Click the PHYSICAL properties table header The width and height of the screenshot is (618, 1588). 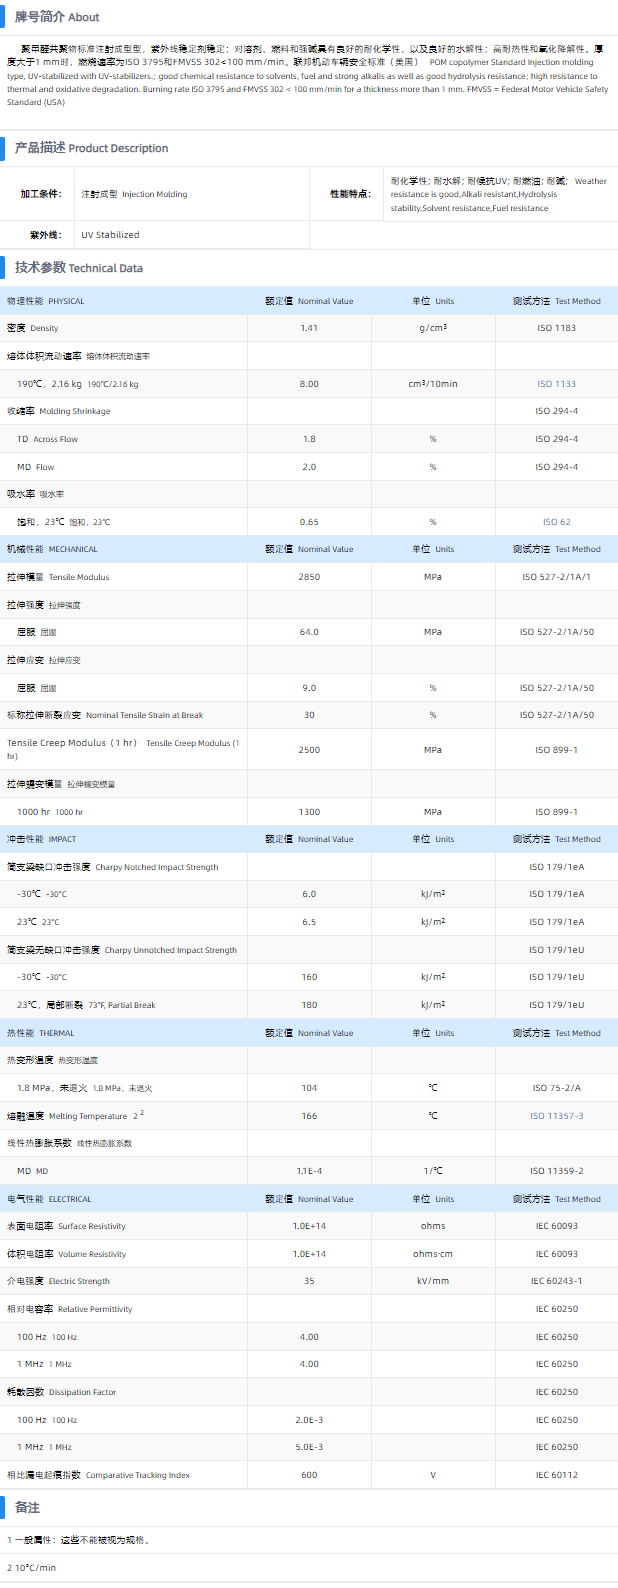46,301
